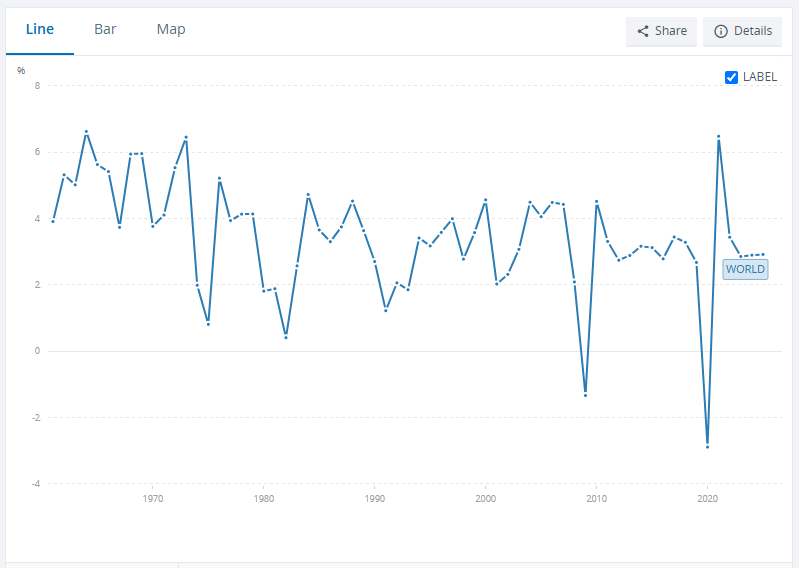799x568 pixels.
Task: Open the Share button
Action: [661, 31]
